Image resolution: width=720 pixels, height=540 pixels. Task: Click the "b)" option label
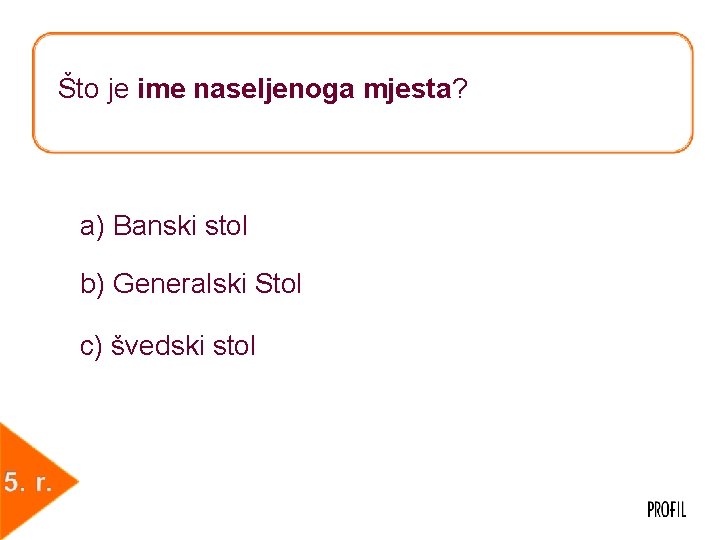point(93,285)
